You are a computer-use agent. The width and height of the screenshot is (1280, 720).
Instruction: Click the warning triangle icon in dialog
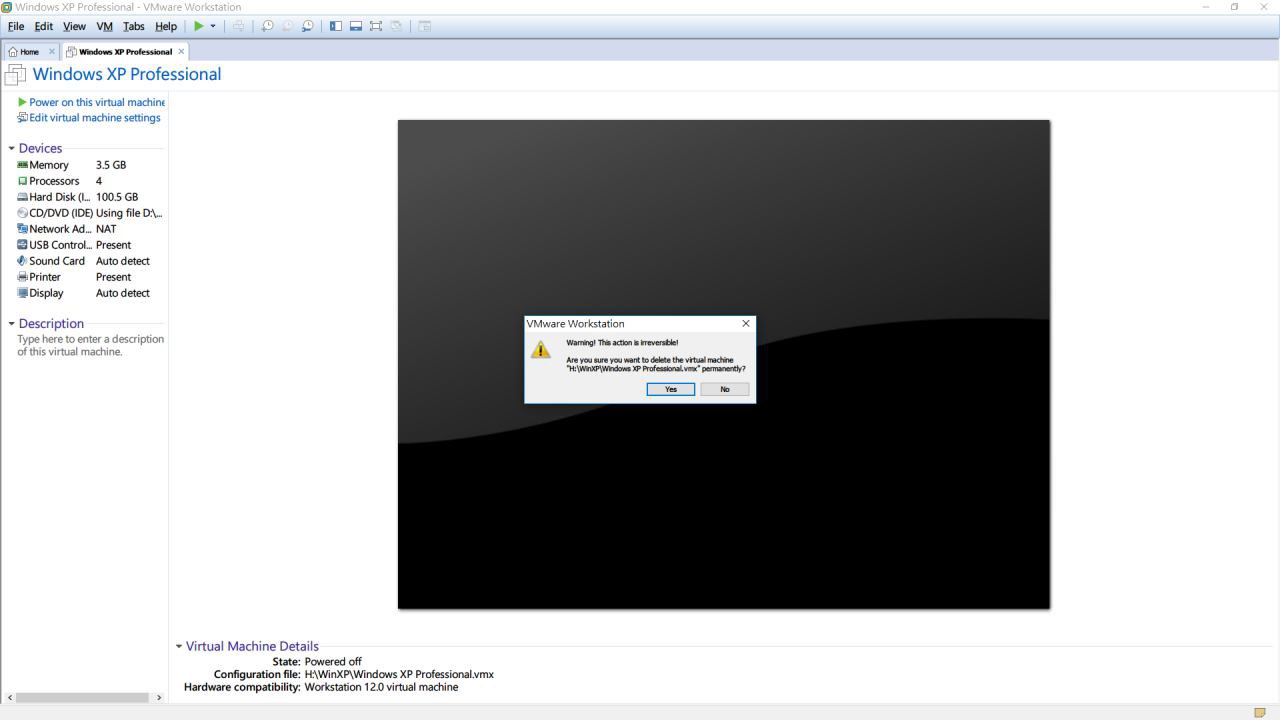tap(541, 350)
